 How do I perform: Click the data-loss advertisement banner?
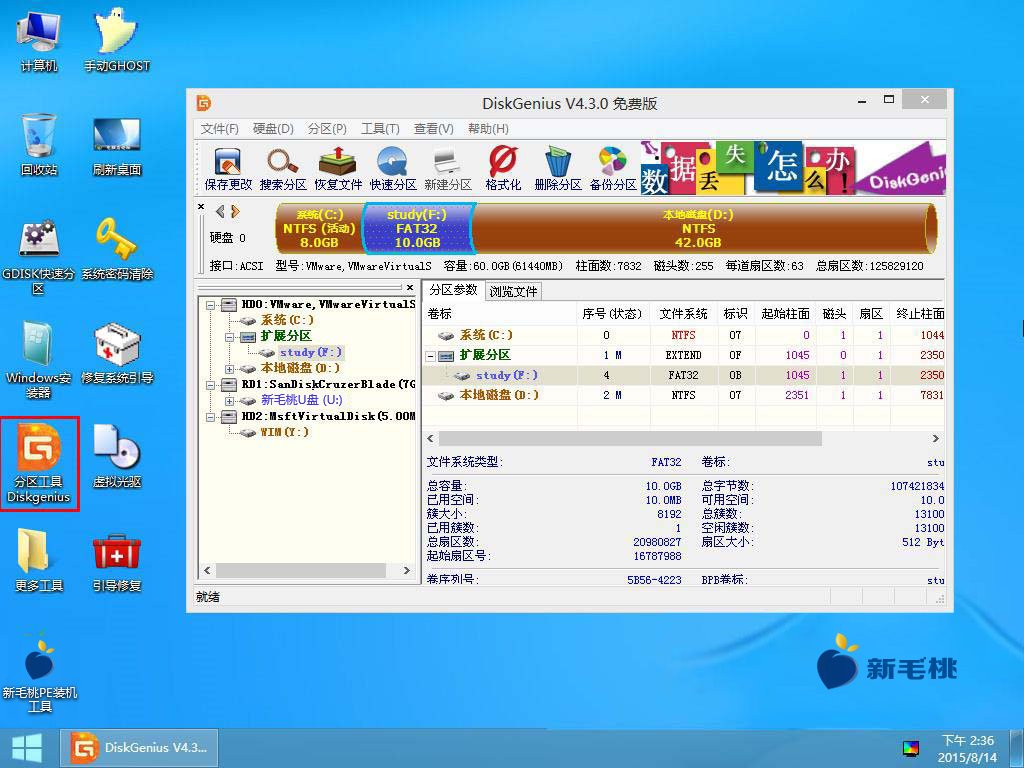click(792, 168)
